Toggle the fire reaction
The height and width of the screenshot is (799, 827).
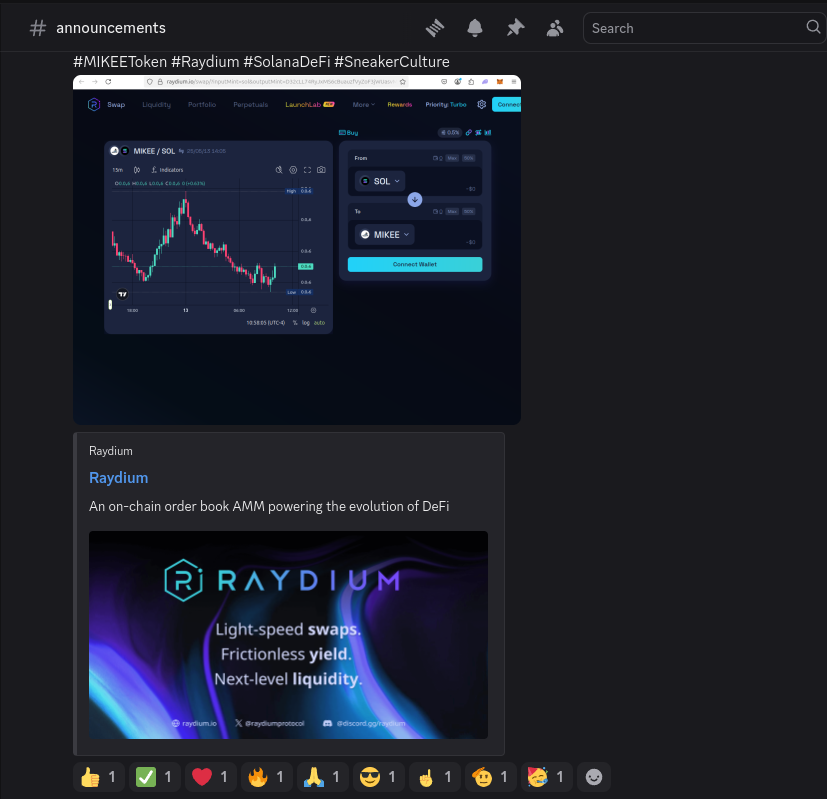click(x=266, y=777)
